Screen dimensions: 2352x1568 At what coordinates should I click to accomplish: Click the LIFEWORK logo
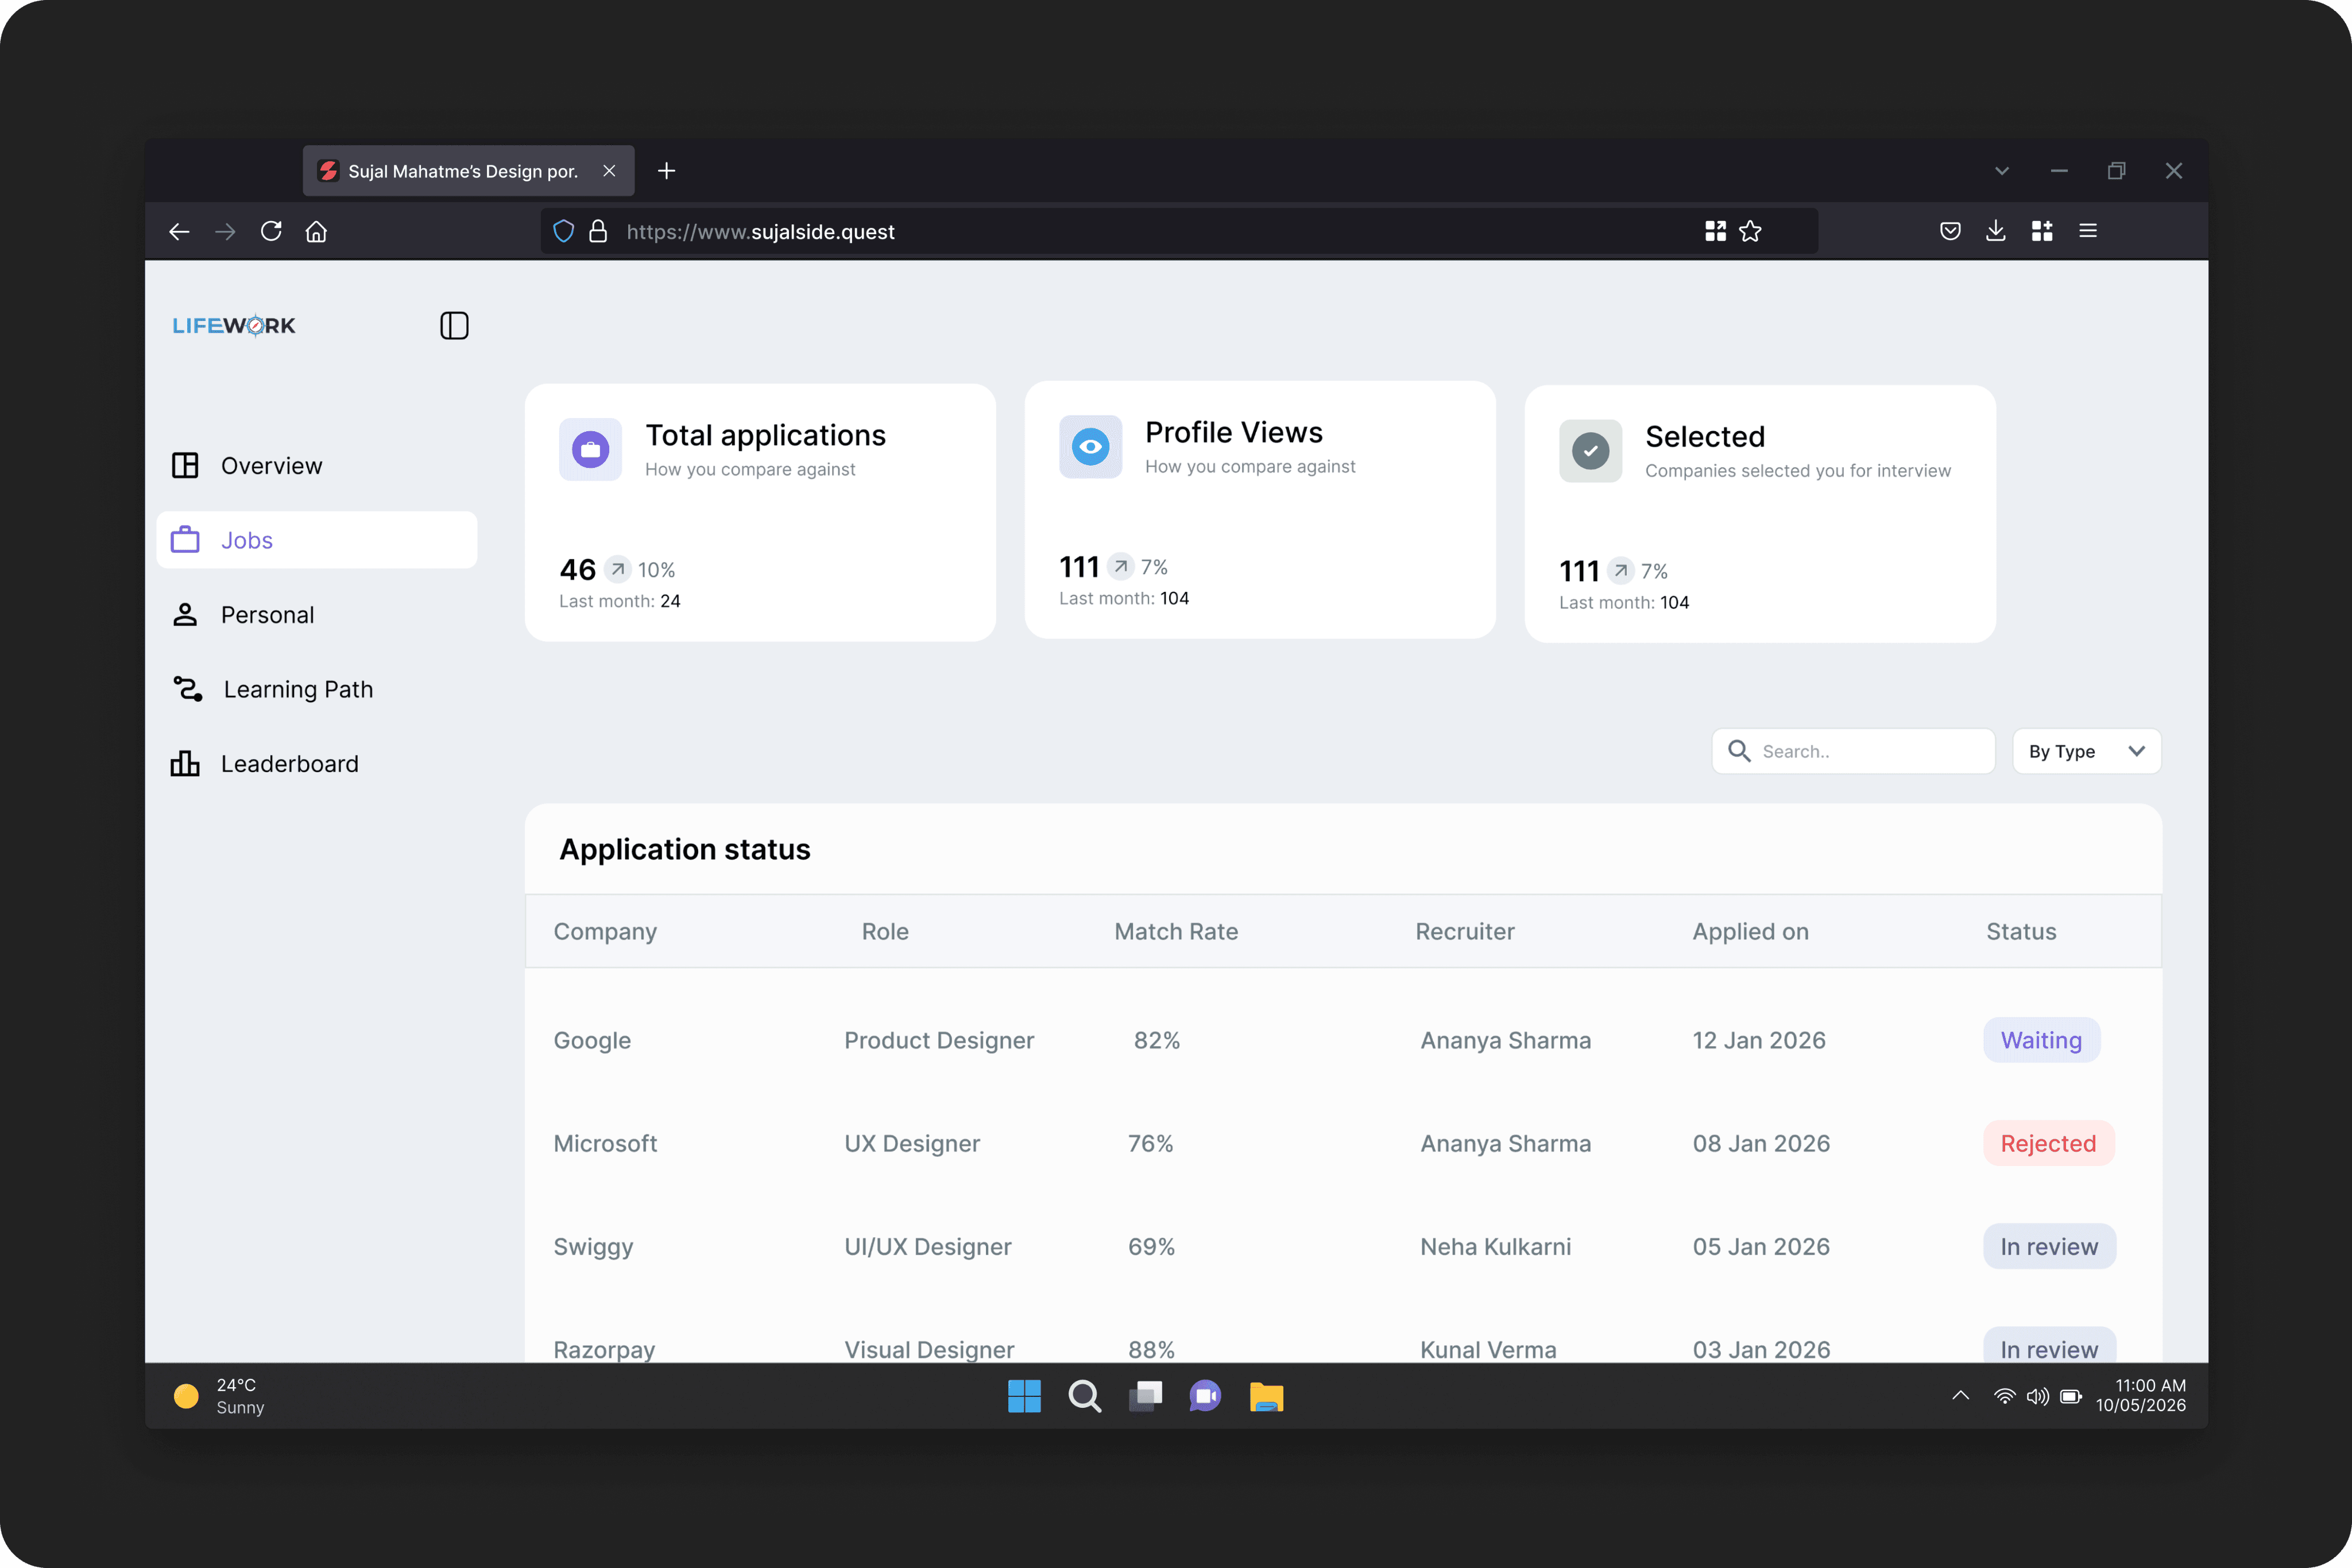point(234,326)
